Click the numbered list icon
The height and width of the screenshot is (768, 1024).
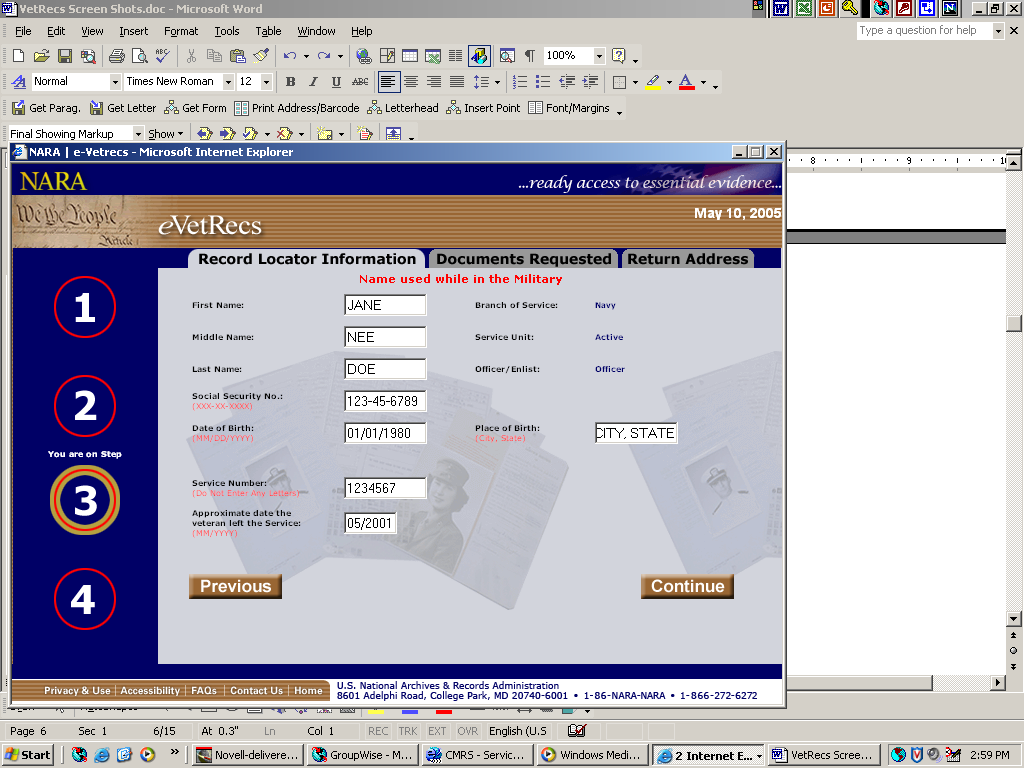point(519,82)
